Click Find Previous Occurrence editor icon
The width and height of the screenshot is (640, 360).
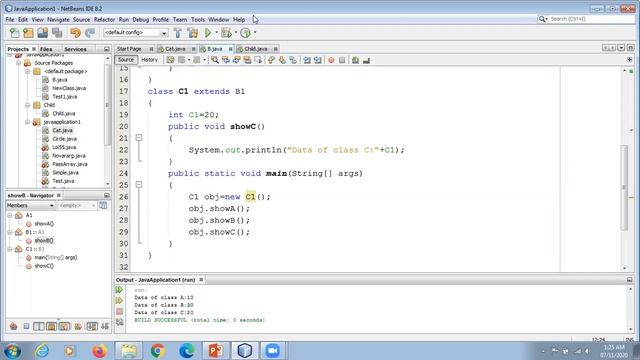pos(226,60)
